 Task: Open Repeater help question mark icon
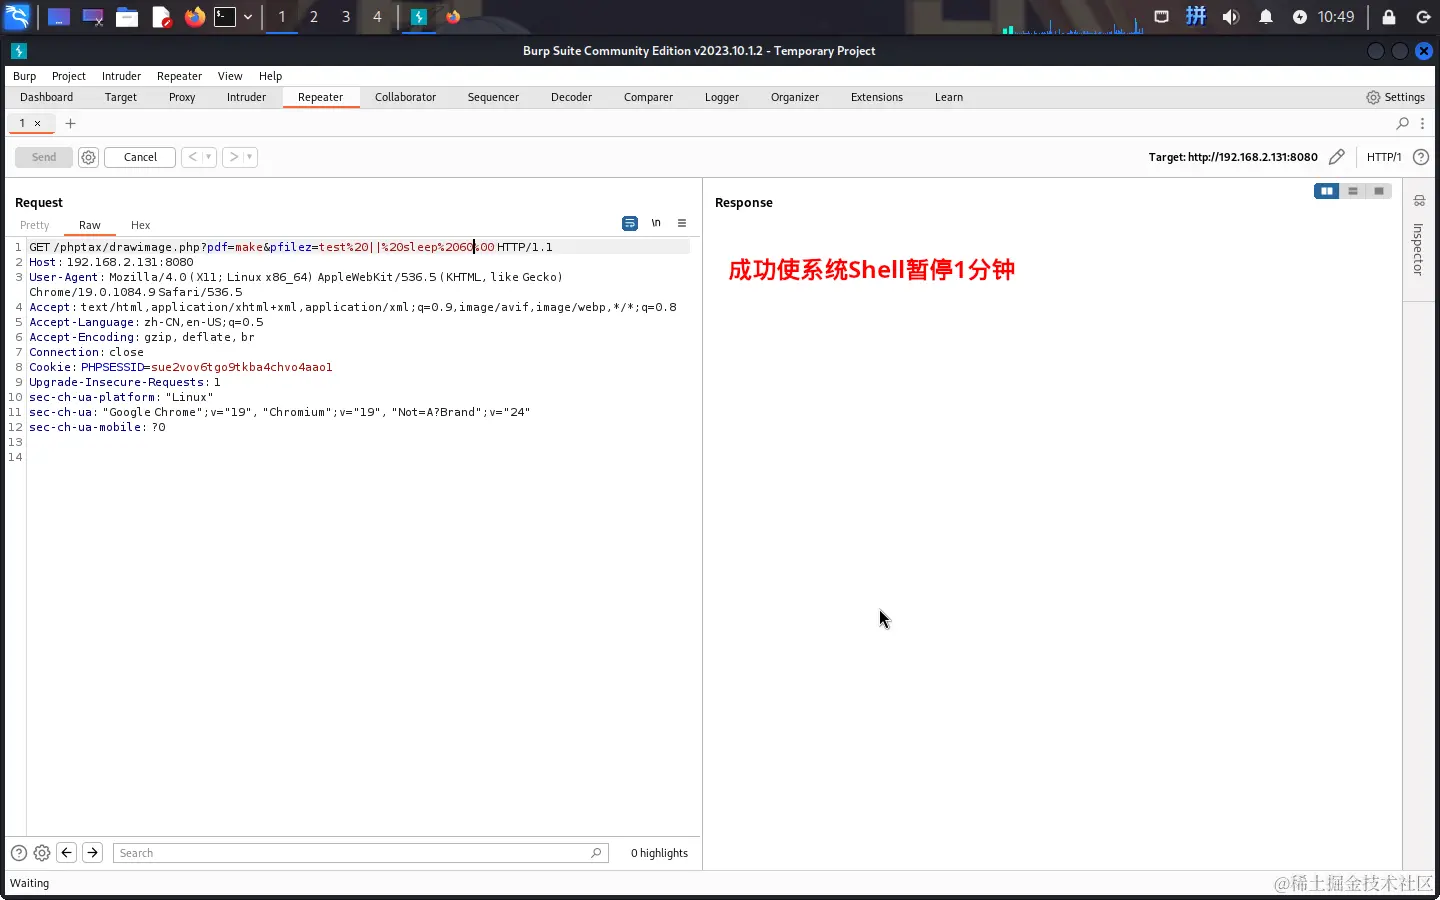coord(1421,157)
